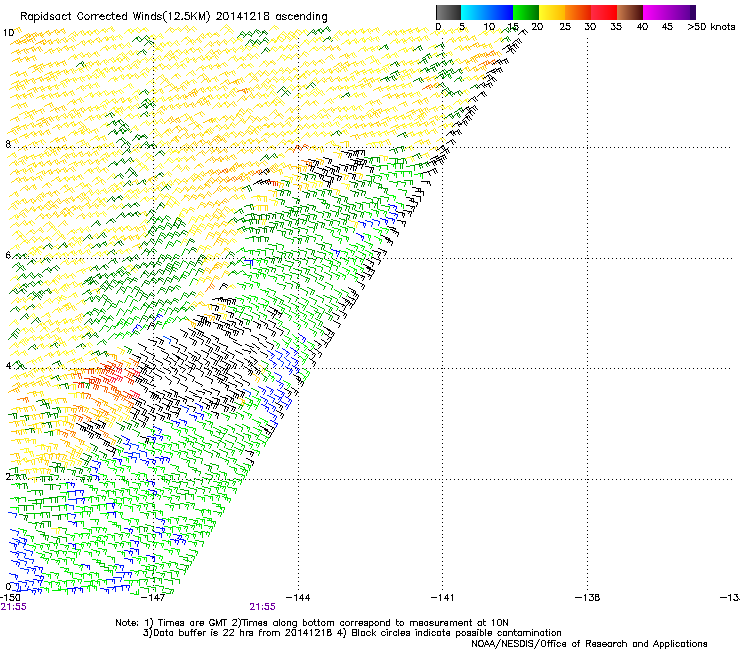This screenshot has width=740, height=650.
Task: Click the purple 21:55 time near -144
Action: (262, 607)
